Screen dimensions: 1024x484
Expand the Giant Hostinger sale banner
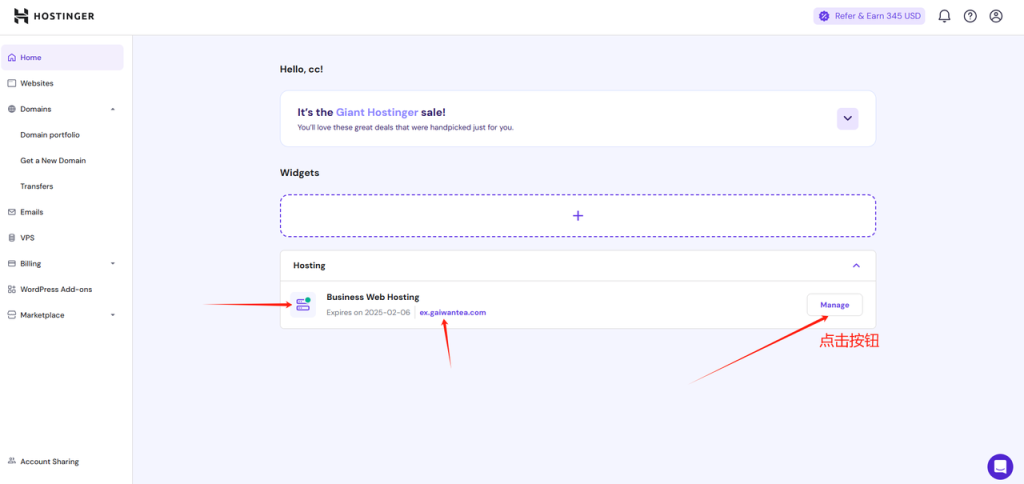pyautogui.click(x=847, y=118)
